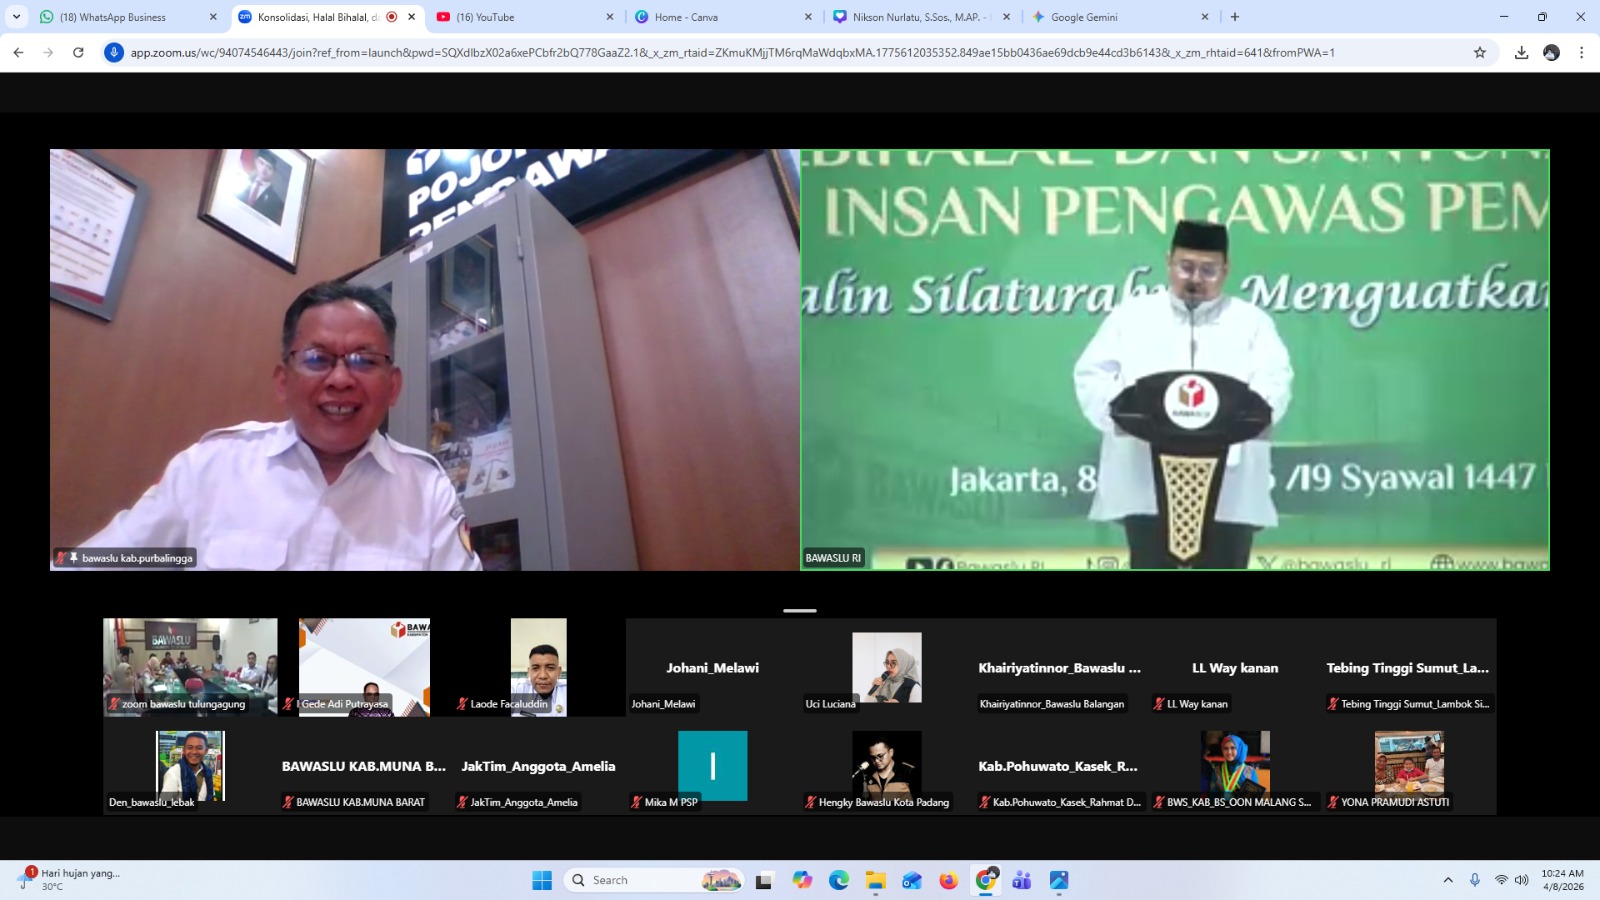Select the bawaslu kab.purbalingga video tile

click(x=425, y=360)
